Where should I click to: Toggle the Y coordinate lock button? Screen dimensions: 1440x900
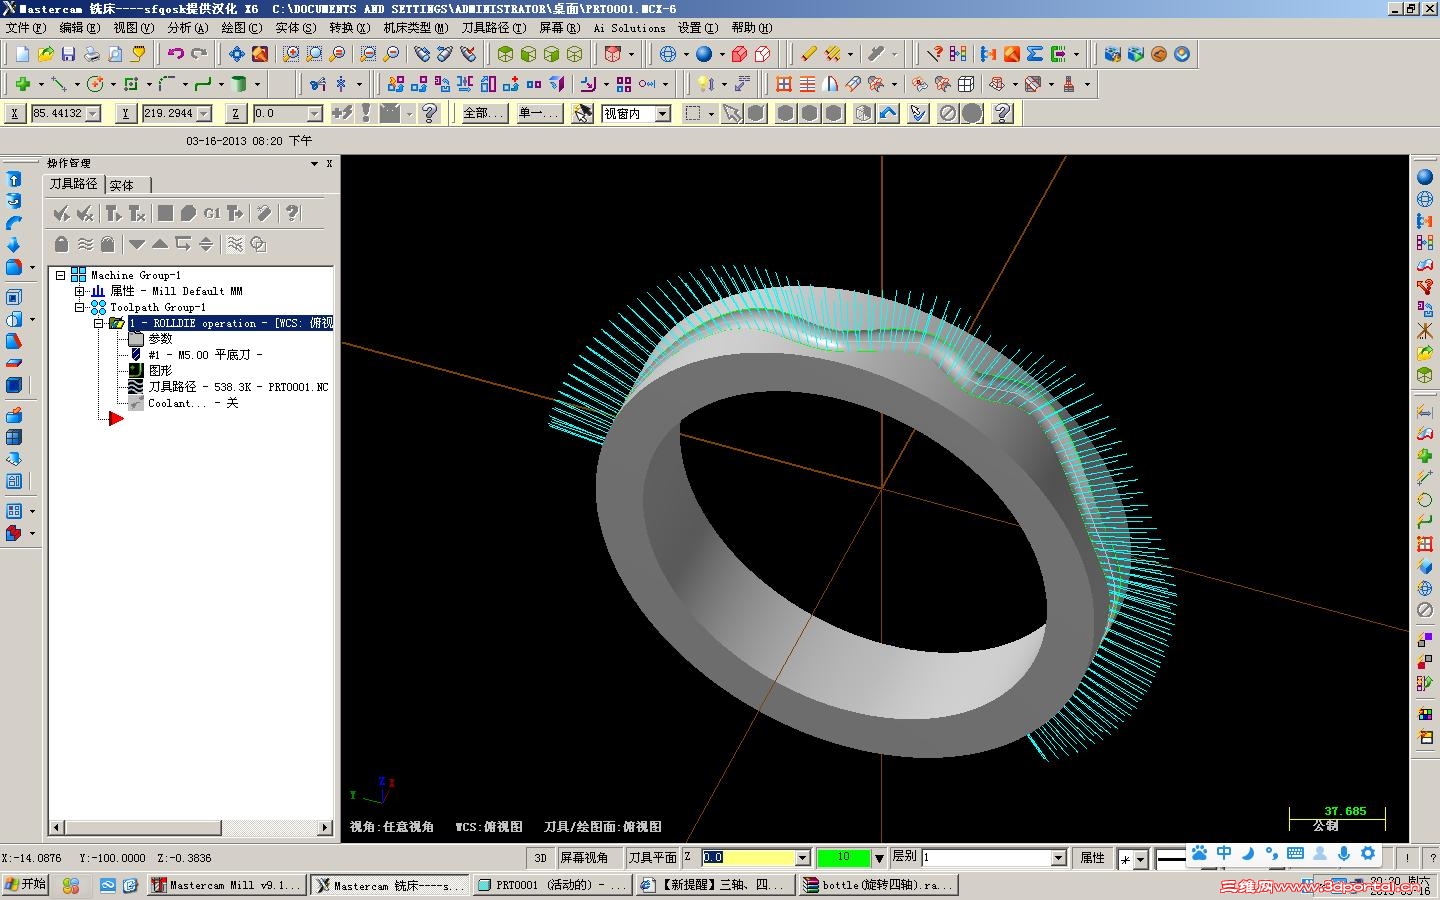click(125, 113)
